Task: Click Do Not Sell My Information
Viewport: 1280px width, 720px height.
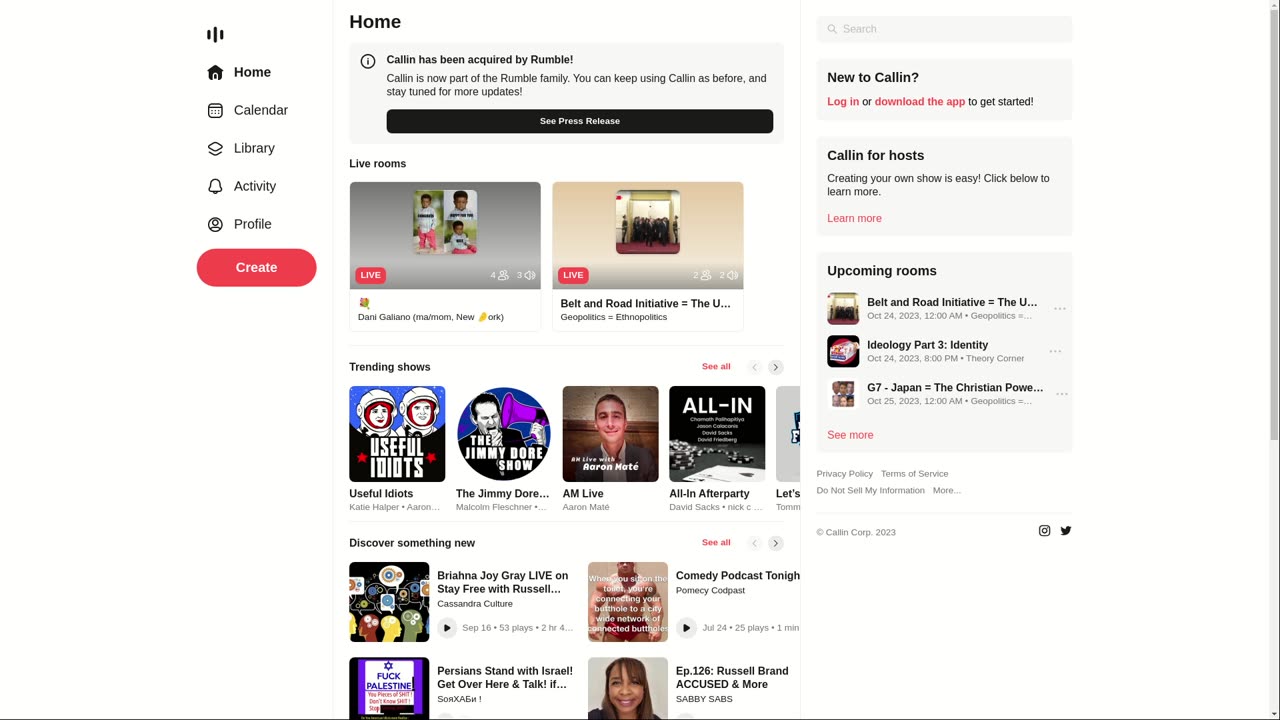Action: 871,491
